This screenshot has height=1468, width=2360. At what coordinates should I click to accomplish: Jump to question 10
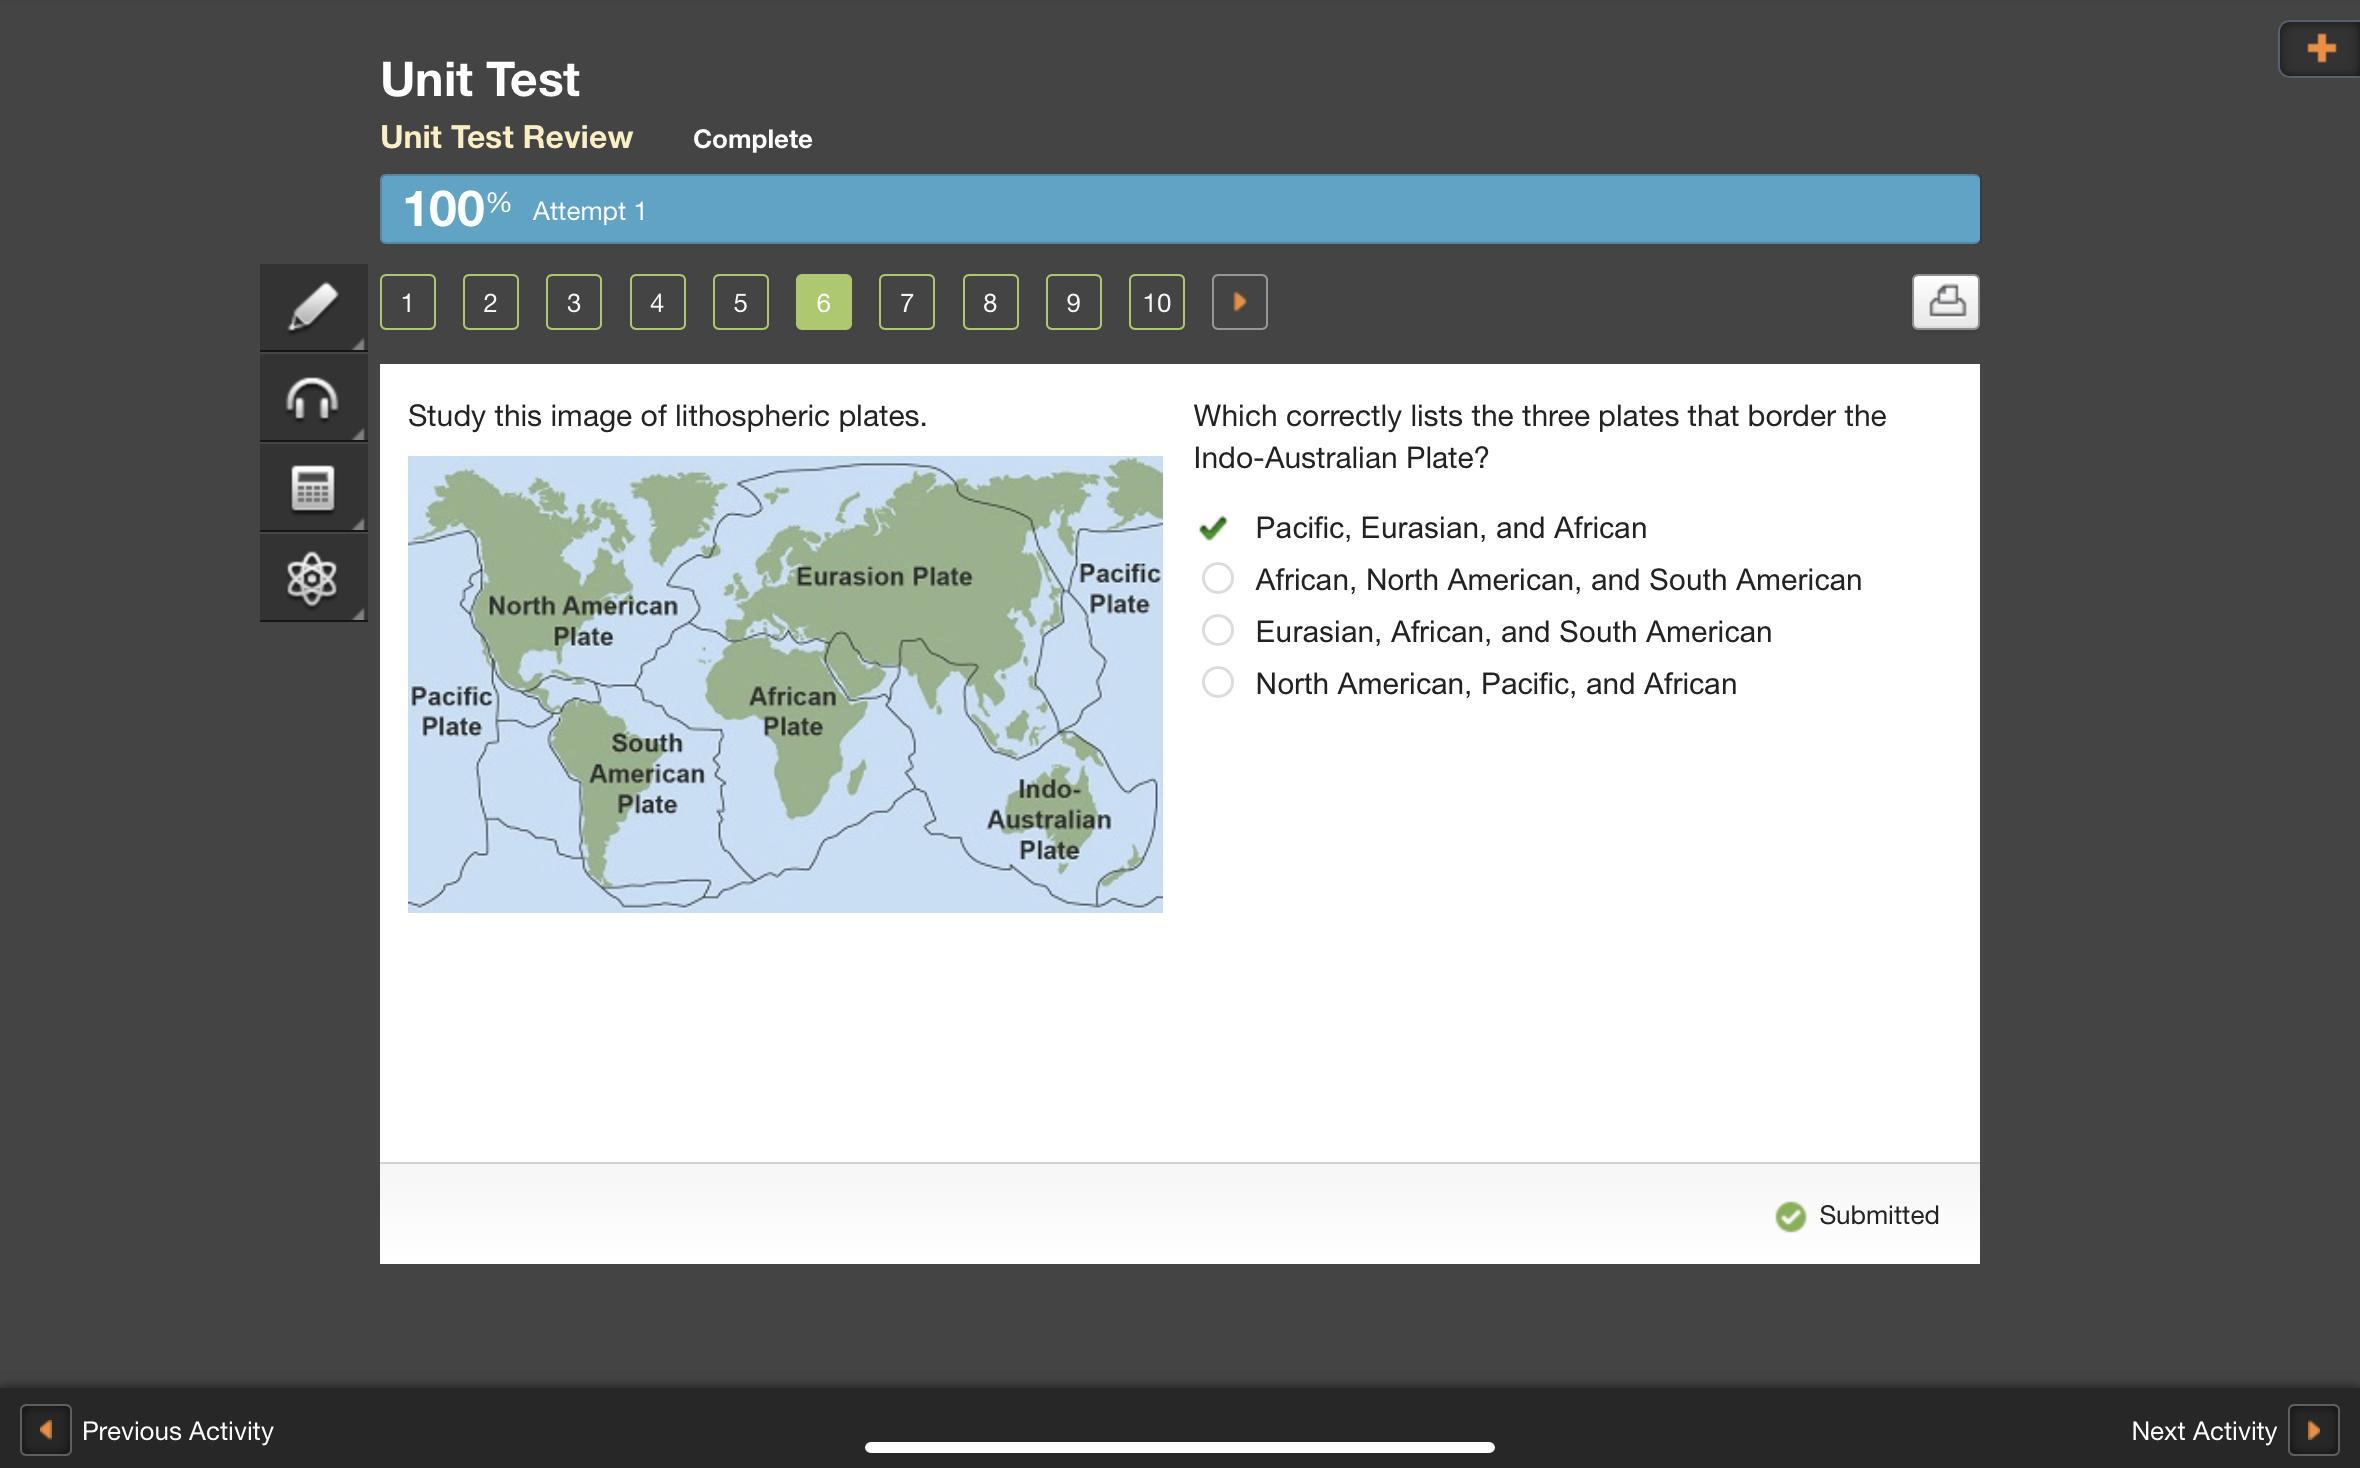tap(1156, 302)
